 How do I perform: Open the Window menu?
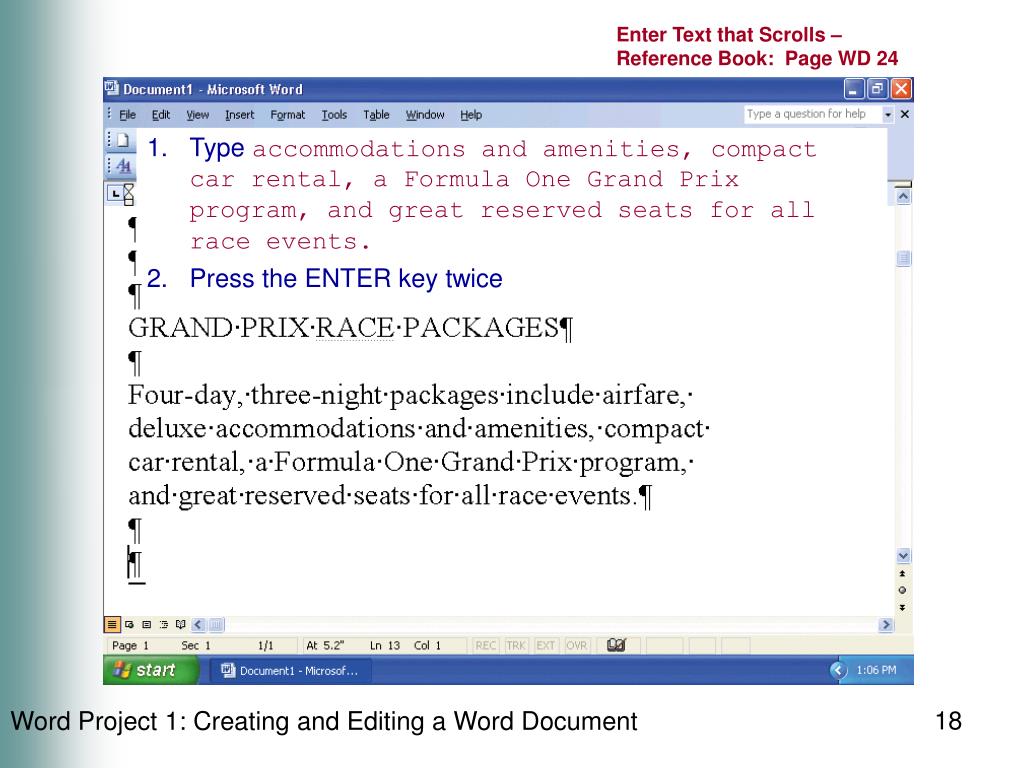424,115
